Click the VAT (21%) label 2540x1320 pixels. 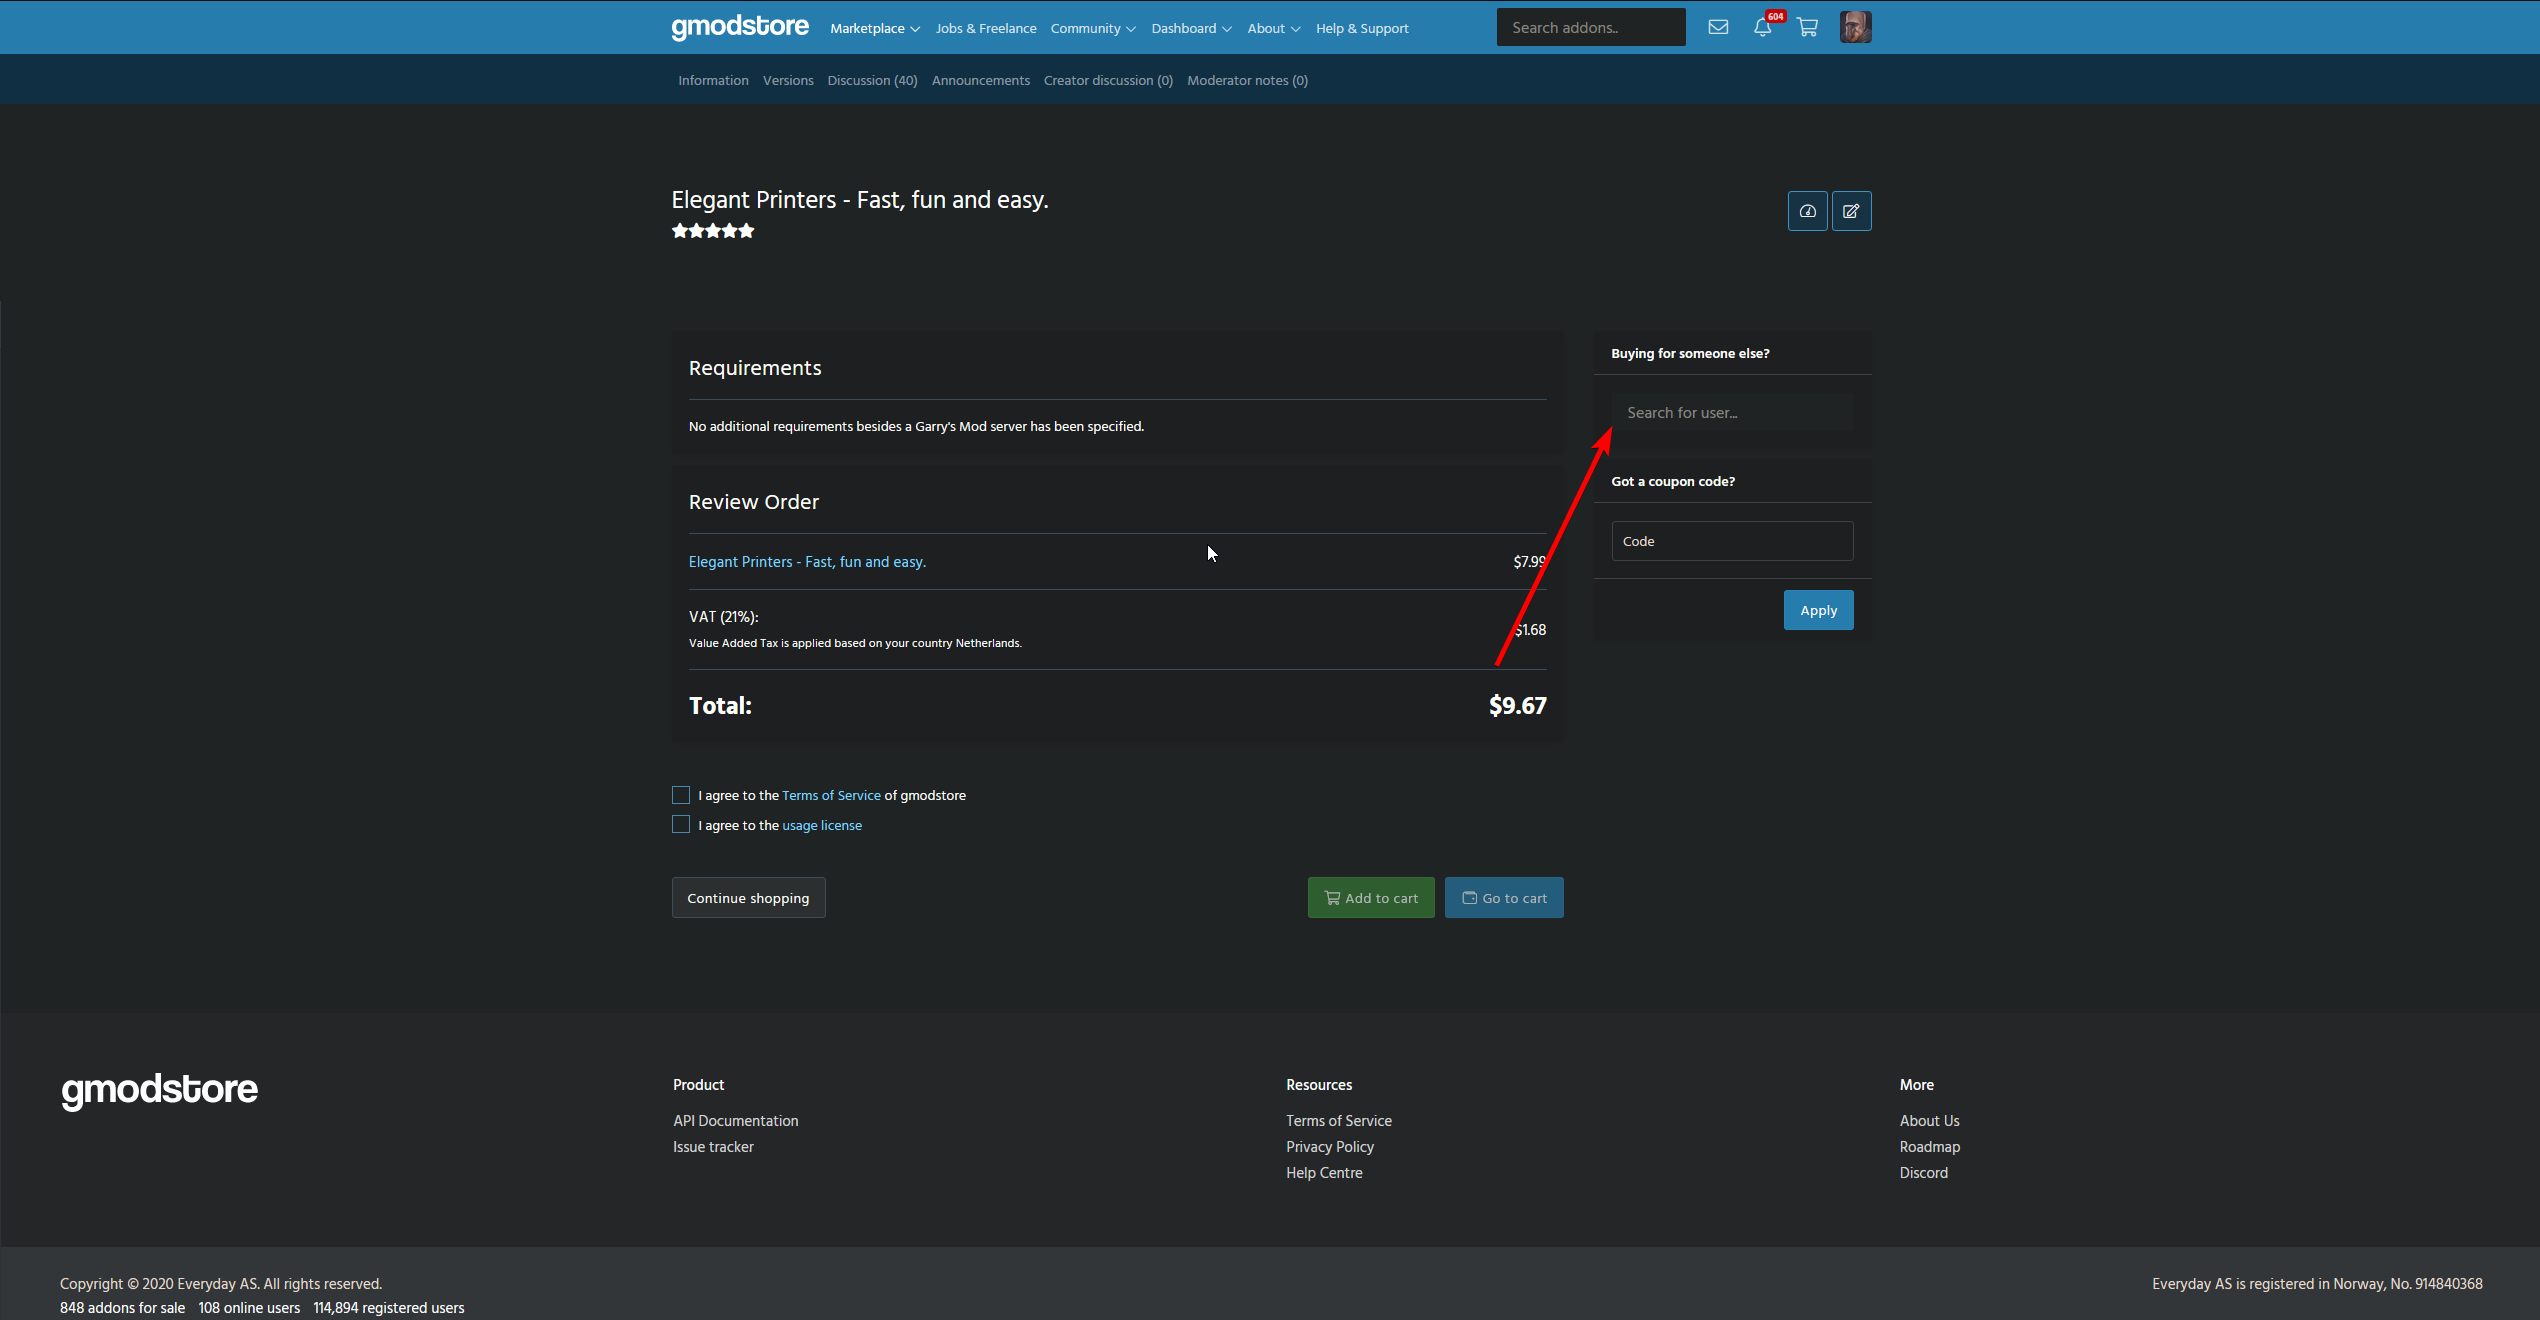[723, 617]
